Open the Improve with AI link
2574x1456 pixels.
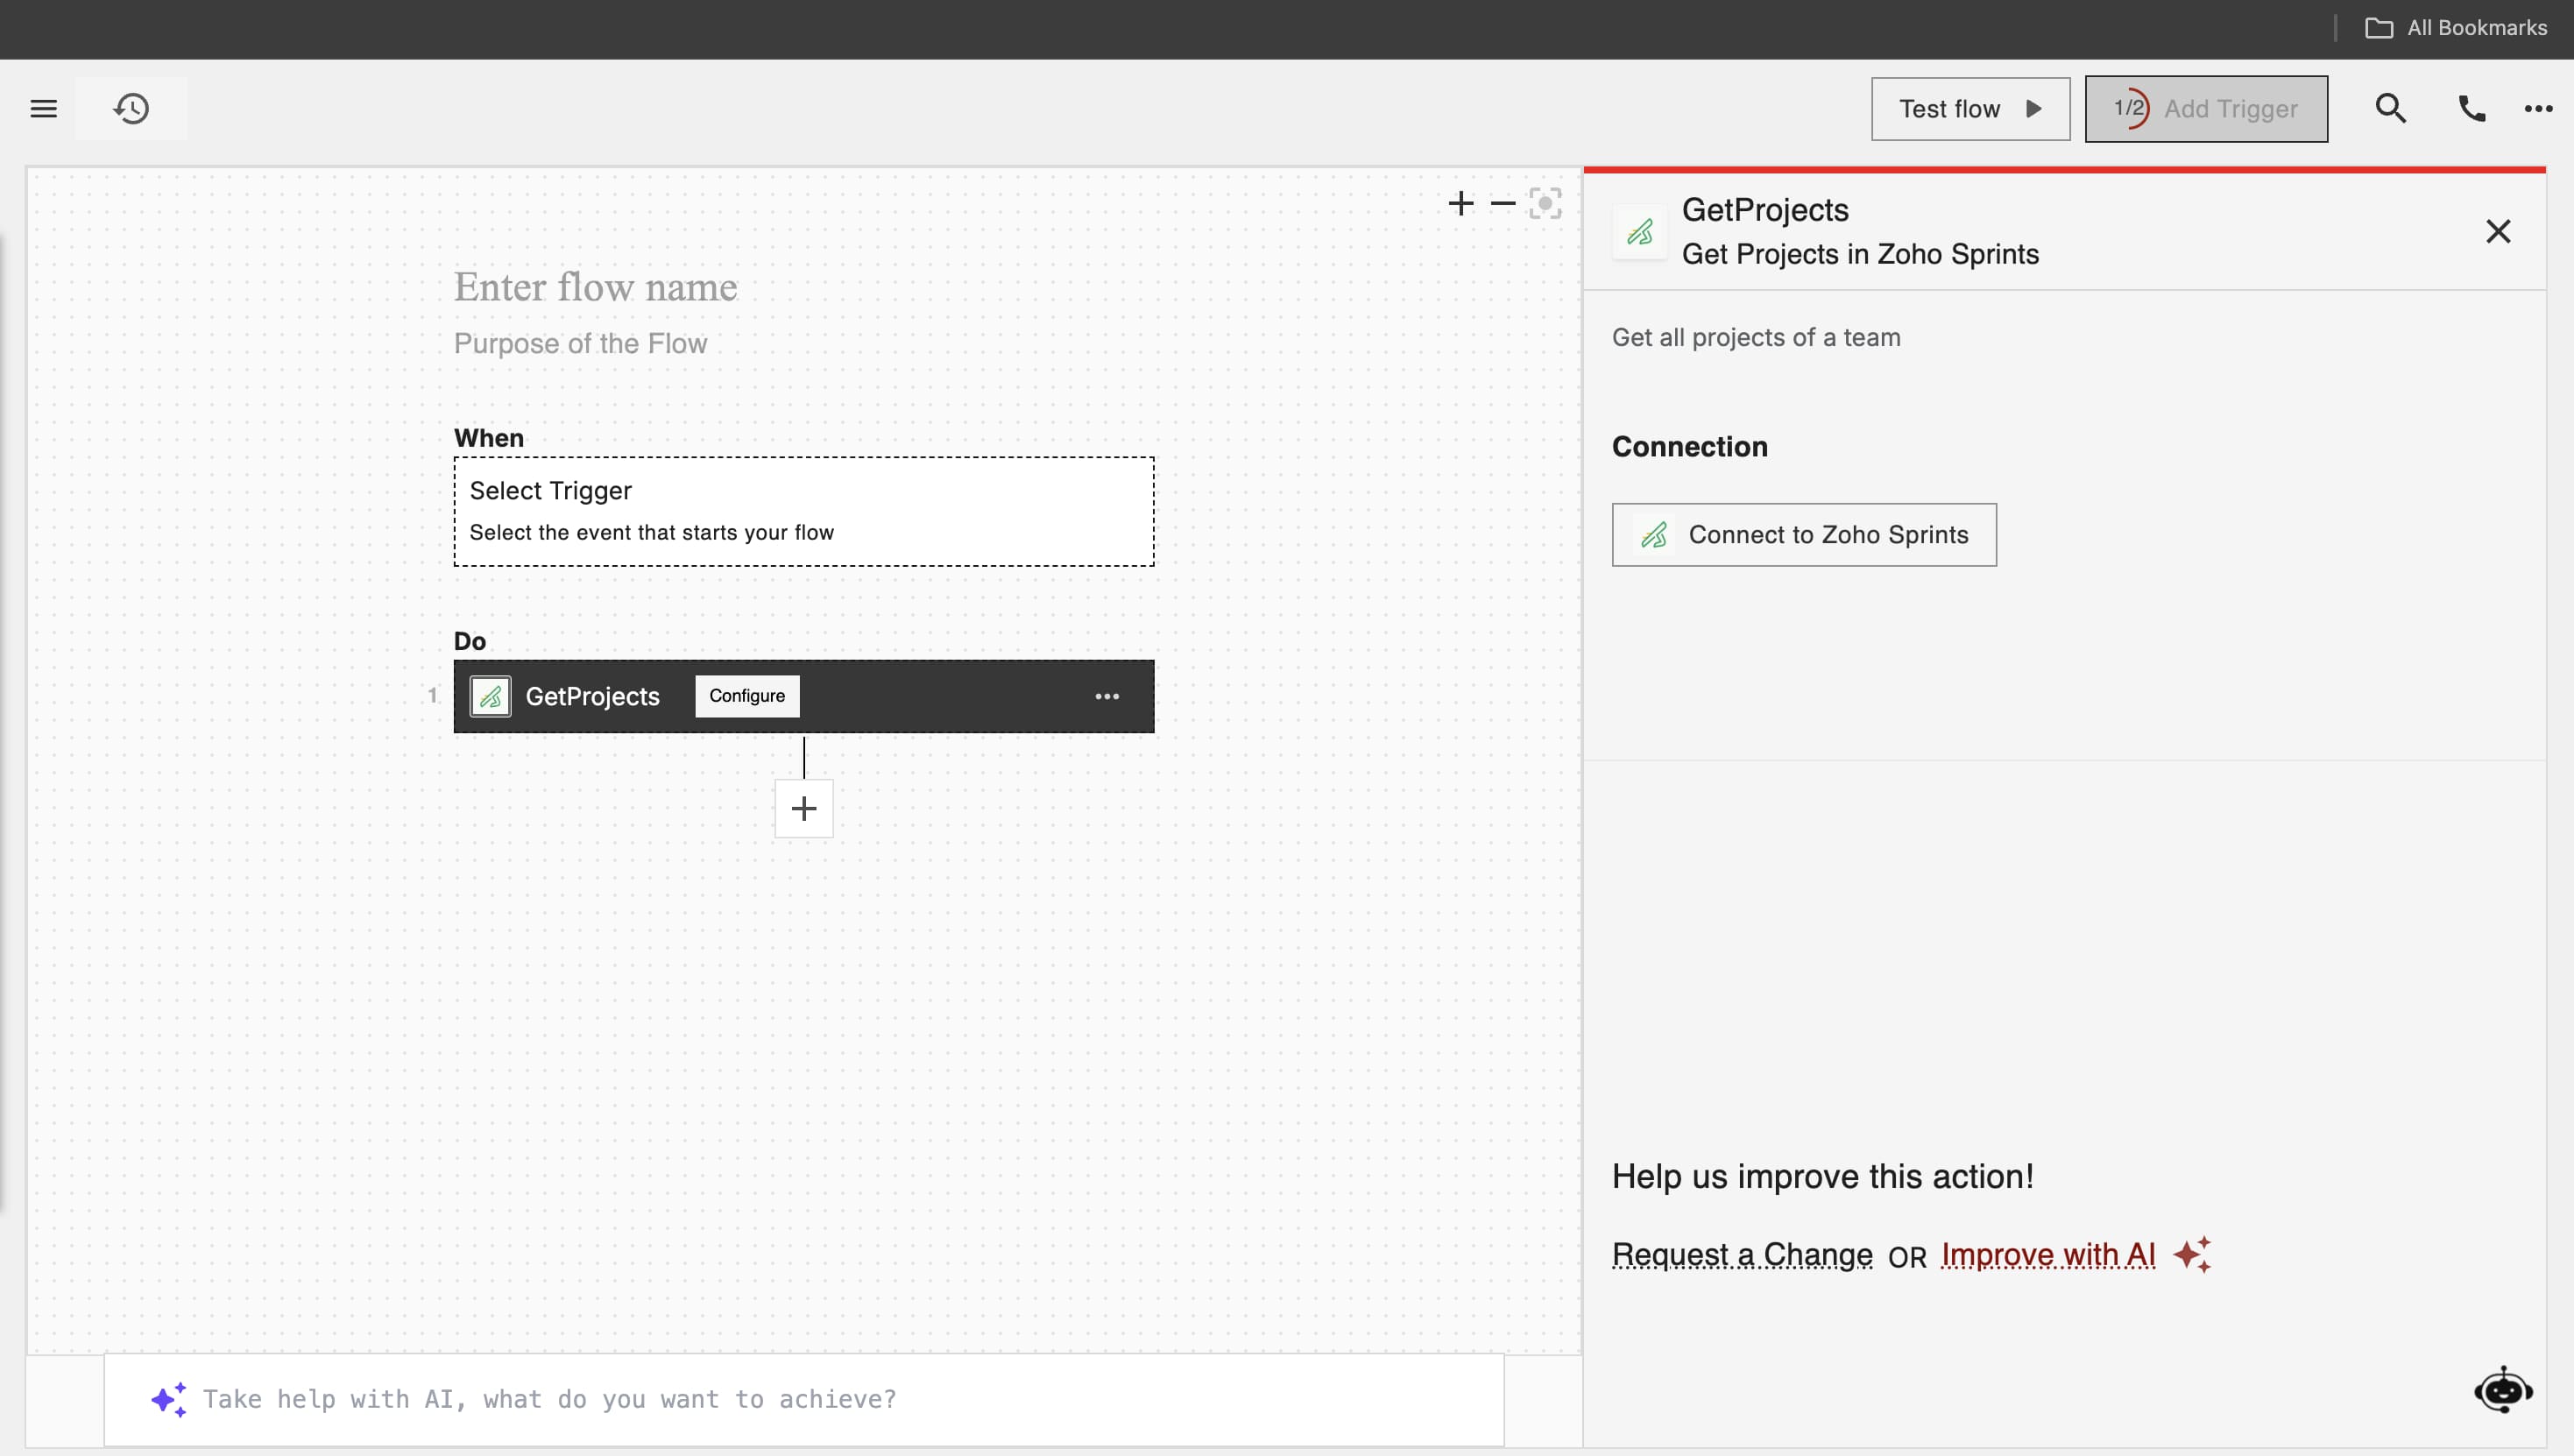click(x=2048, y=1255)
